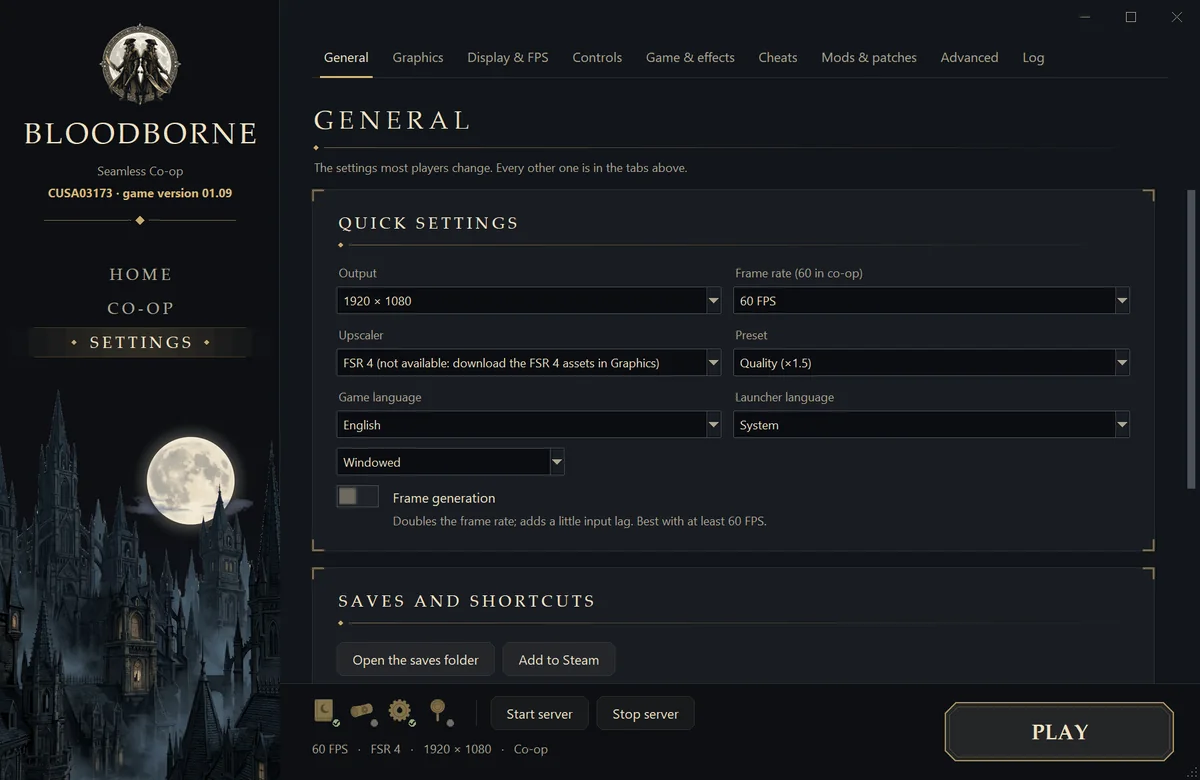Image resolution: width=1200 pixels, height=780 pixels.
Task: Go to the Controls tab
Action: [x=597, y=57]
